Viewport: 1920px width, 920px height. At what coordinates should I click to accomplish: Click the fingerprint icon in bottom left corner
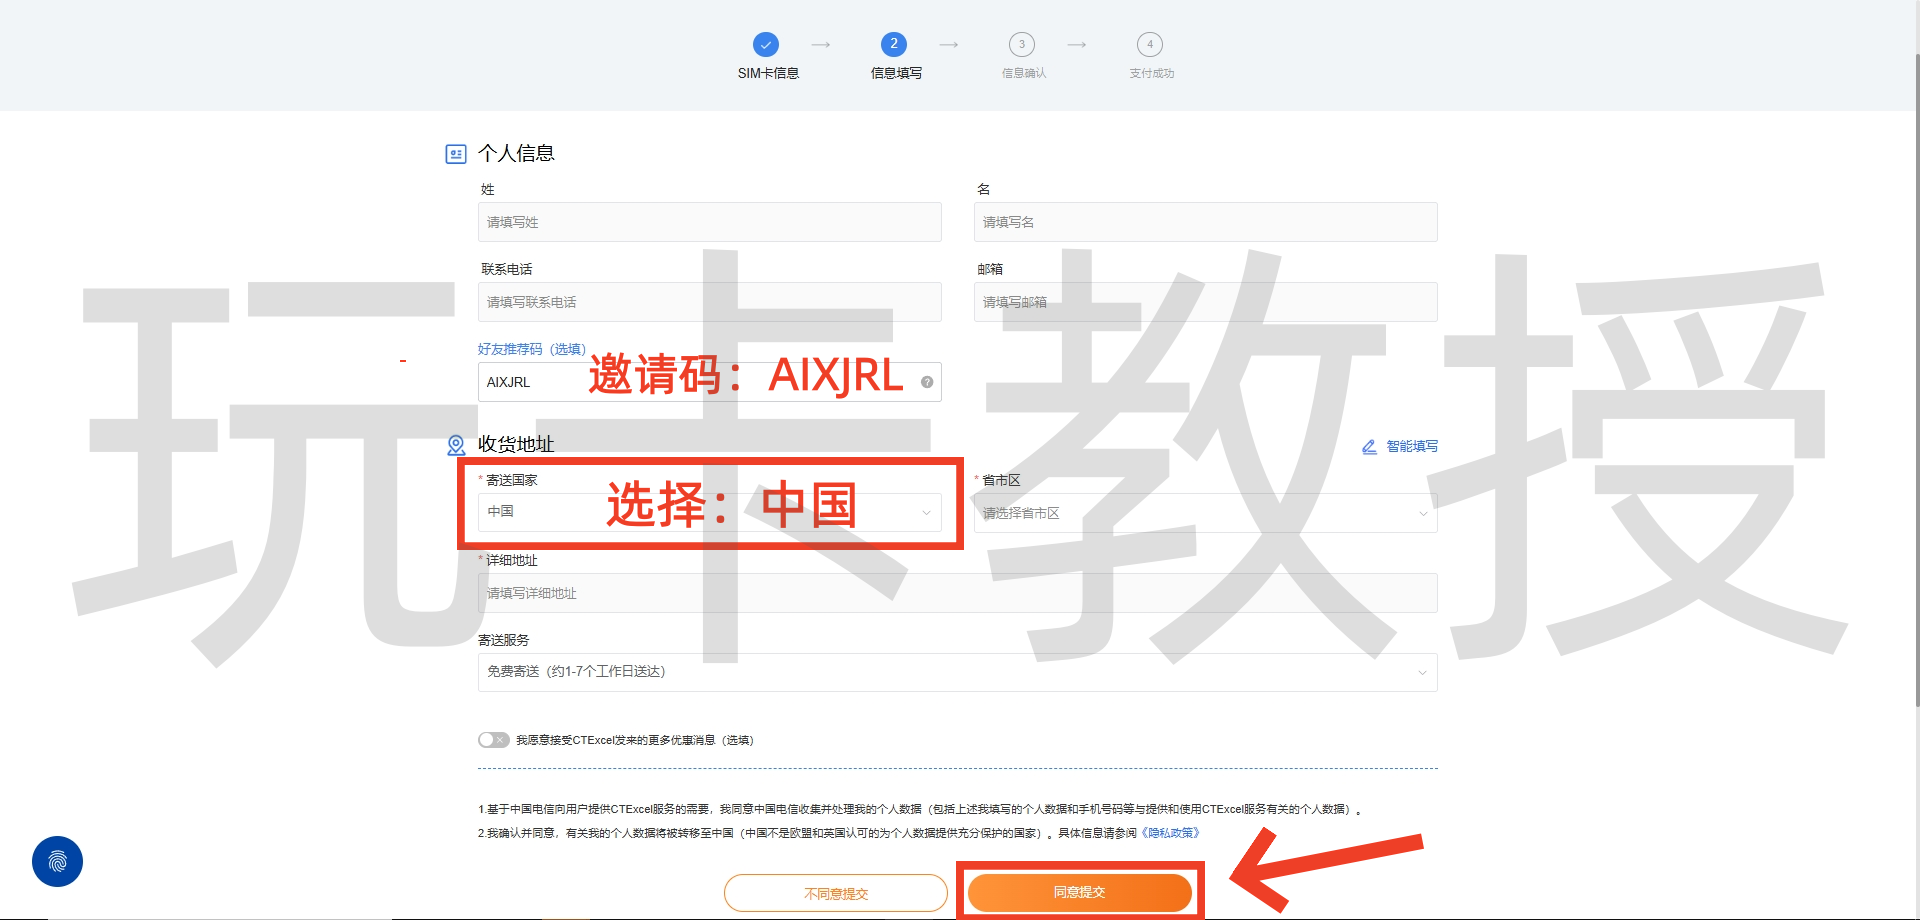pyautogui.click(x=57, y=861)
